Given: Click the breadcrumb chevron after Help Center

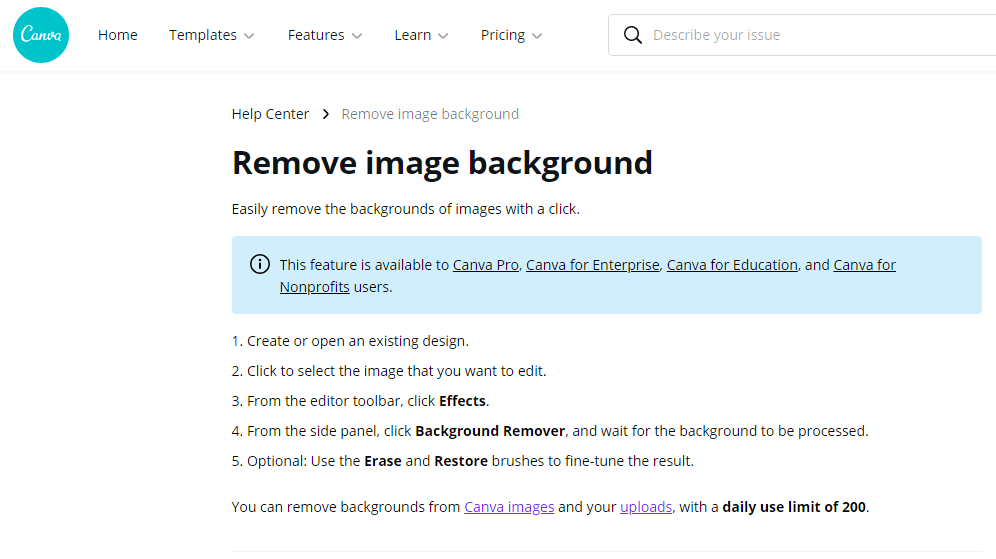Looking at the screenshot, I should pyautogui.click(x=325, y=114).
